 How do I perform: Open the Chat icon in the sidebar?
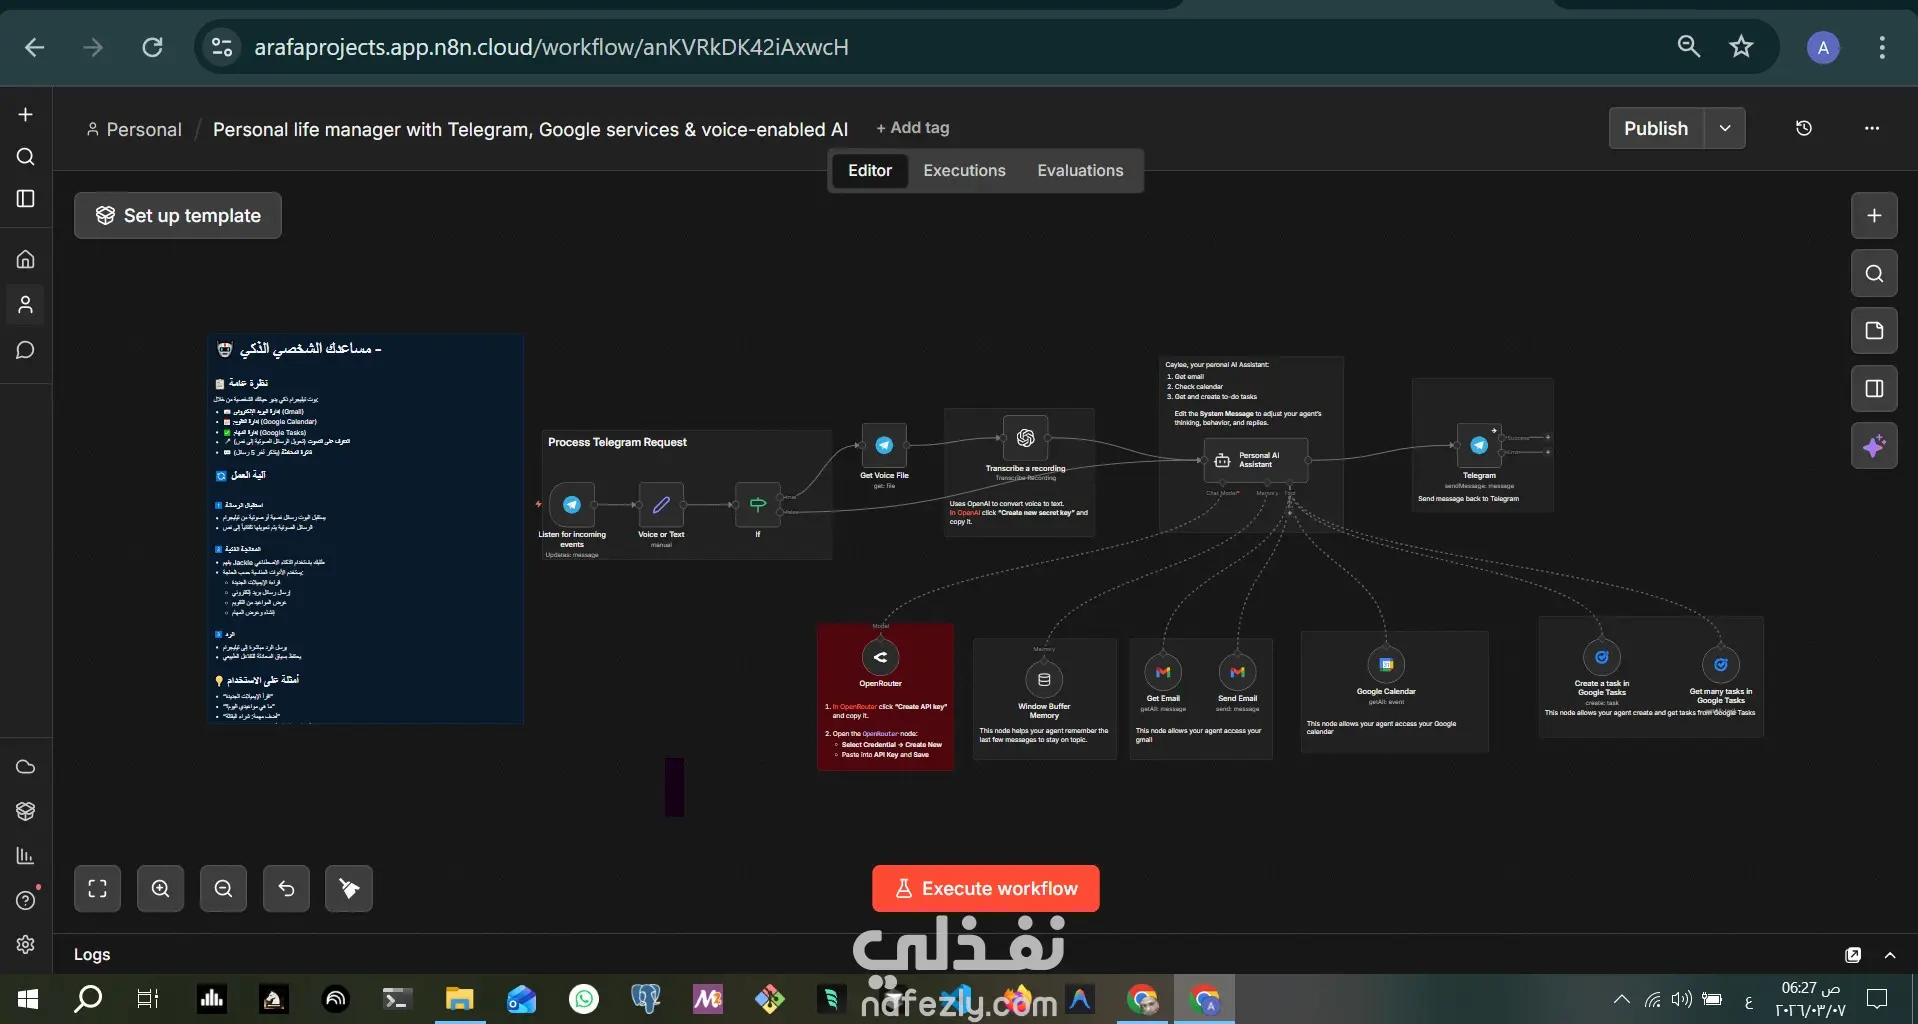pos(26,350)
